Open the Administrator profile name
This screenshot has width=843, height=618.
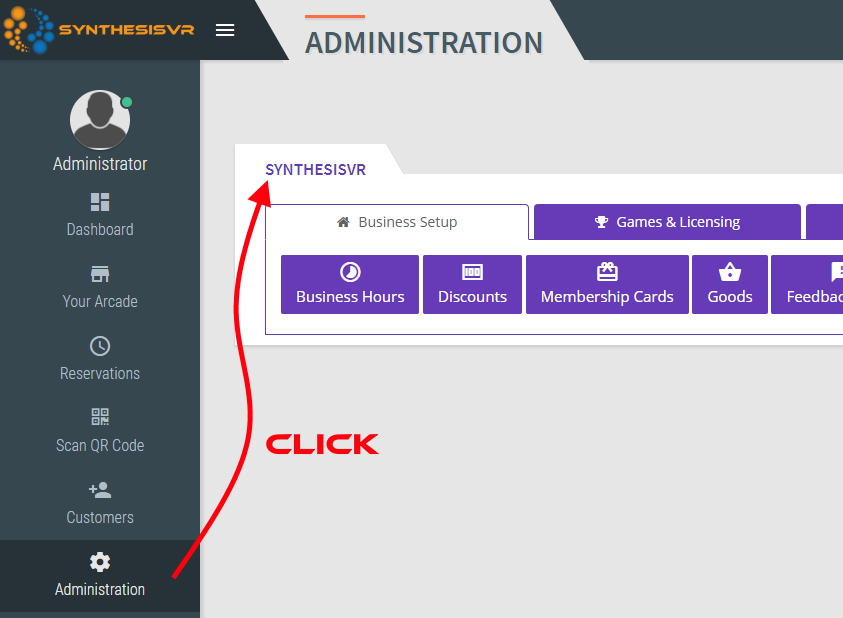pyautogui.click(x=100, y=164)
